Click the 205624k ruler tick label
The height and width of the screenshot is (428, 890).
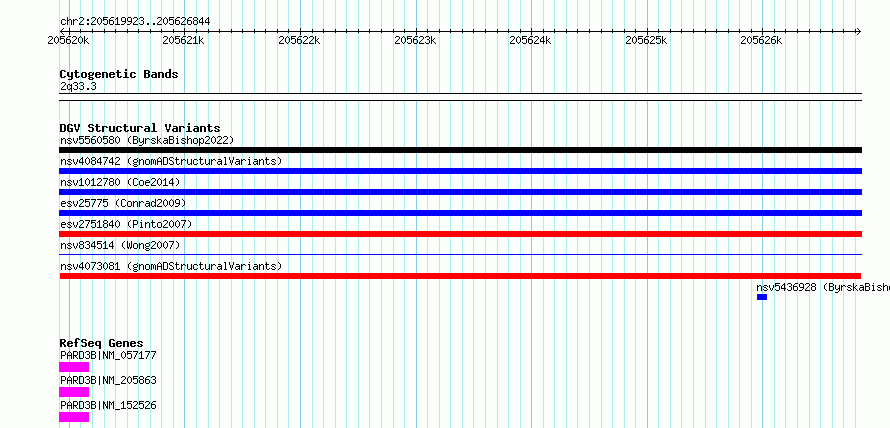pos(531,40)
